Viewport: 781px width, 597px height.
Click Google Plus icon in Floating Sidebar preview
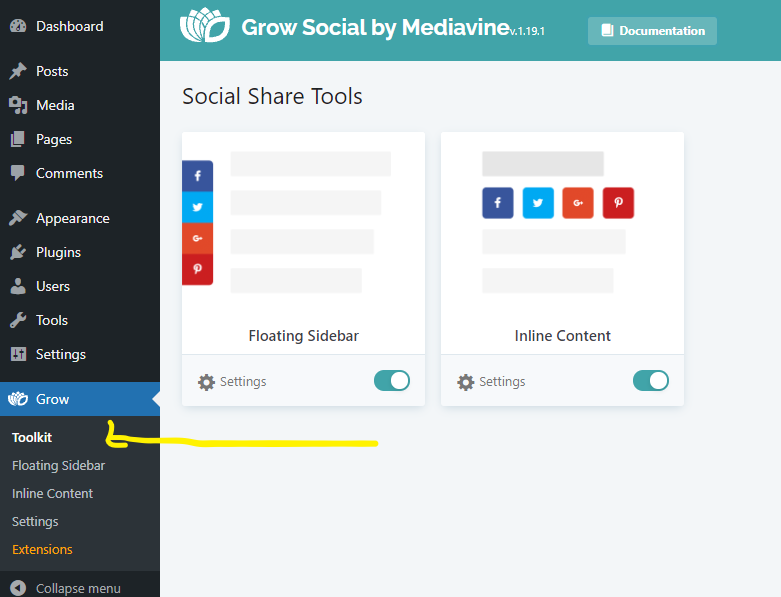point(197,239)
